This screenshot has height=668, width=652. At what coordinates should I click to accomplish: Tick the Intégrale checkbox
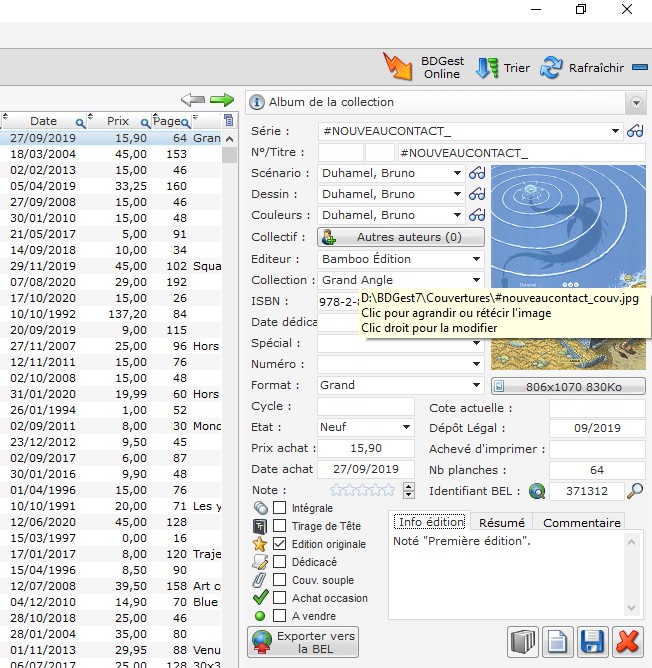[x=280, y=507]
